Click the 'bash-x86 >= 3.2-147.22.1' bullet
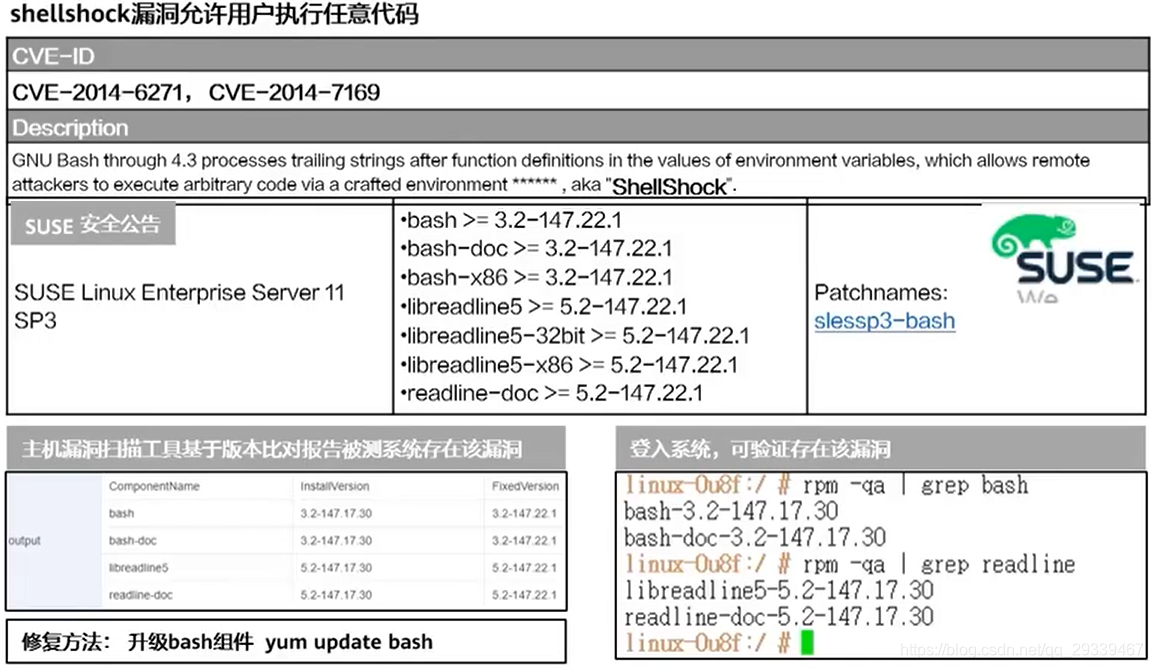This screenshot has height=668, width=1153. (536, 277)
